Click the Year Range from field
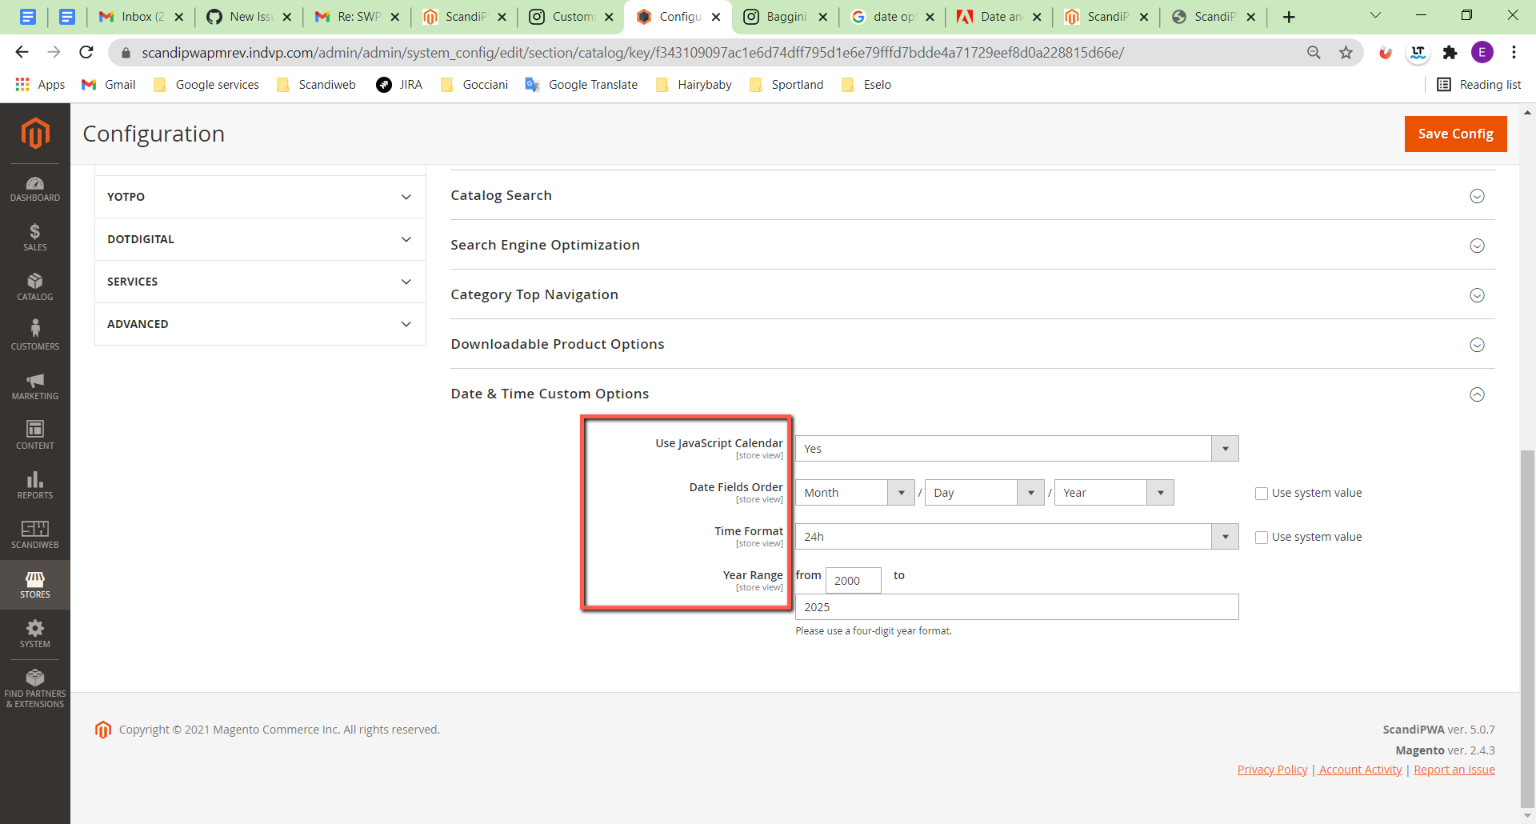 coord(852,580)
